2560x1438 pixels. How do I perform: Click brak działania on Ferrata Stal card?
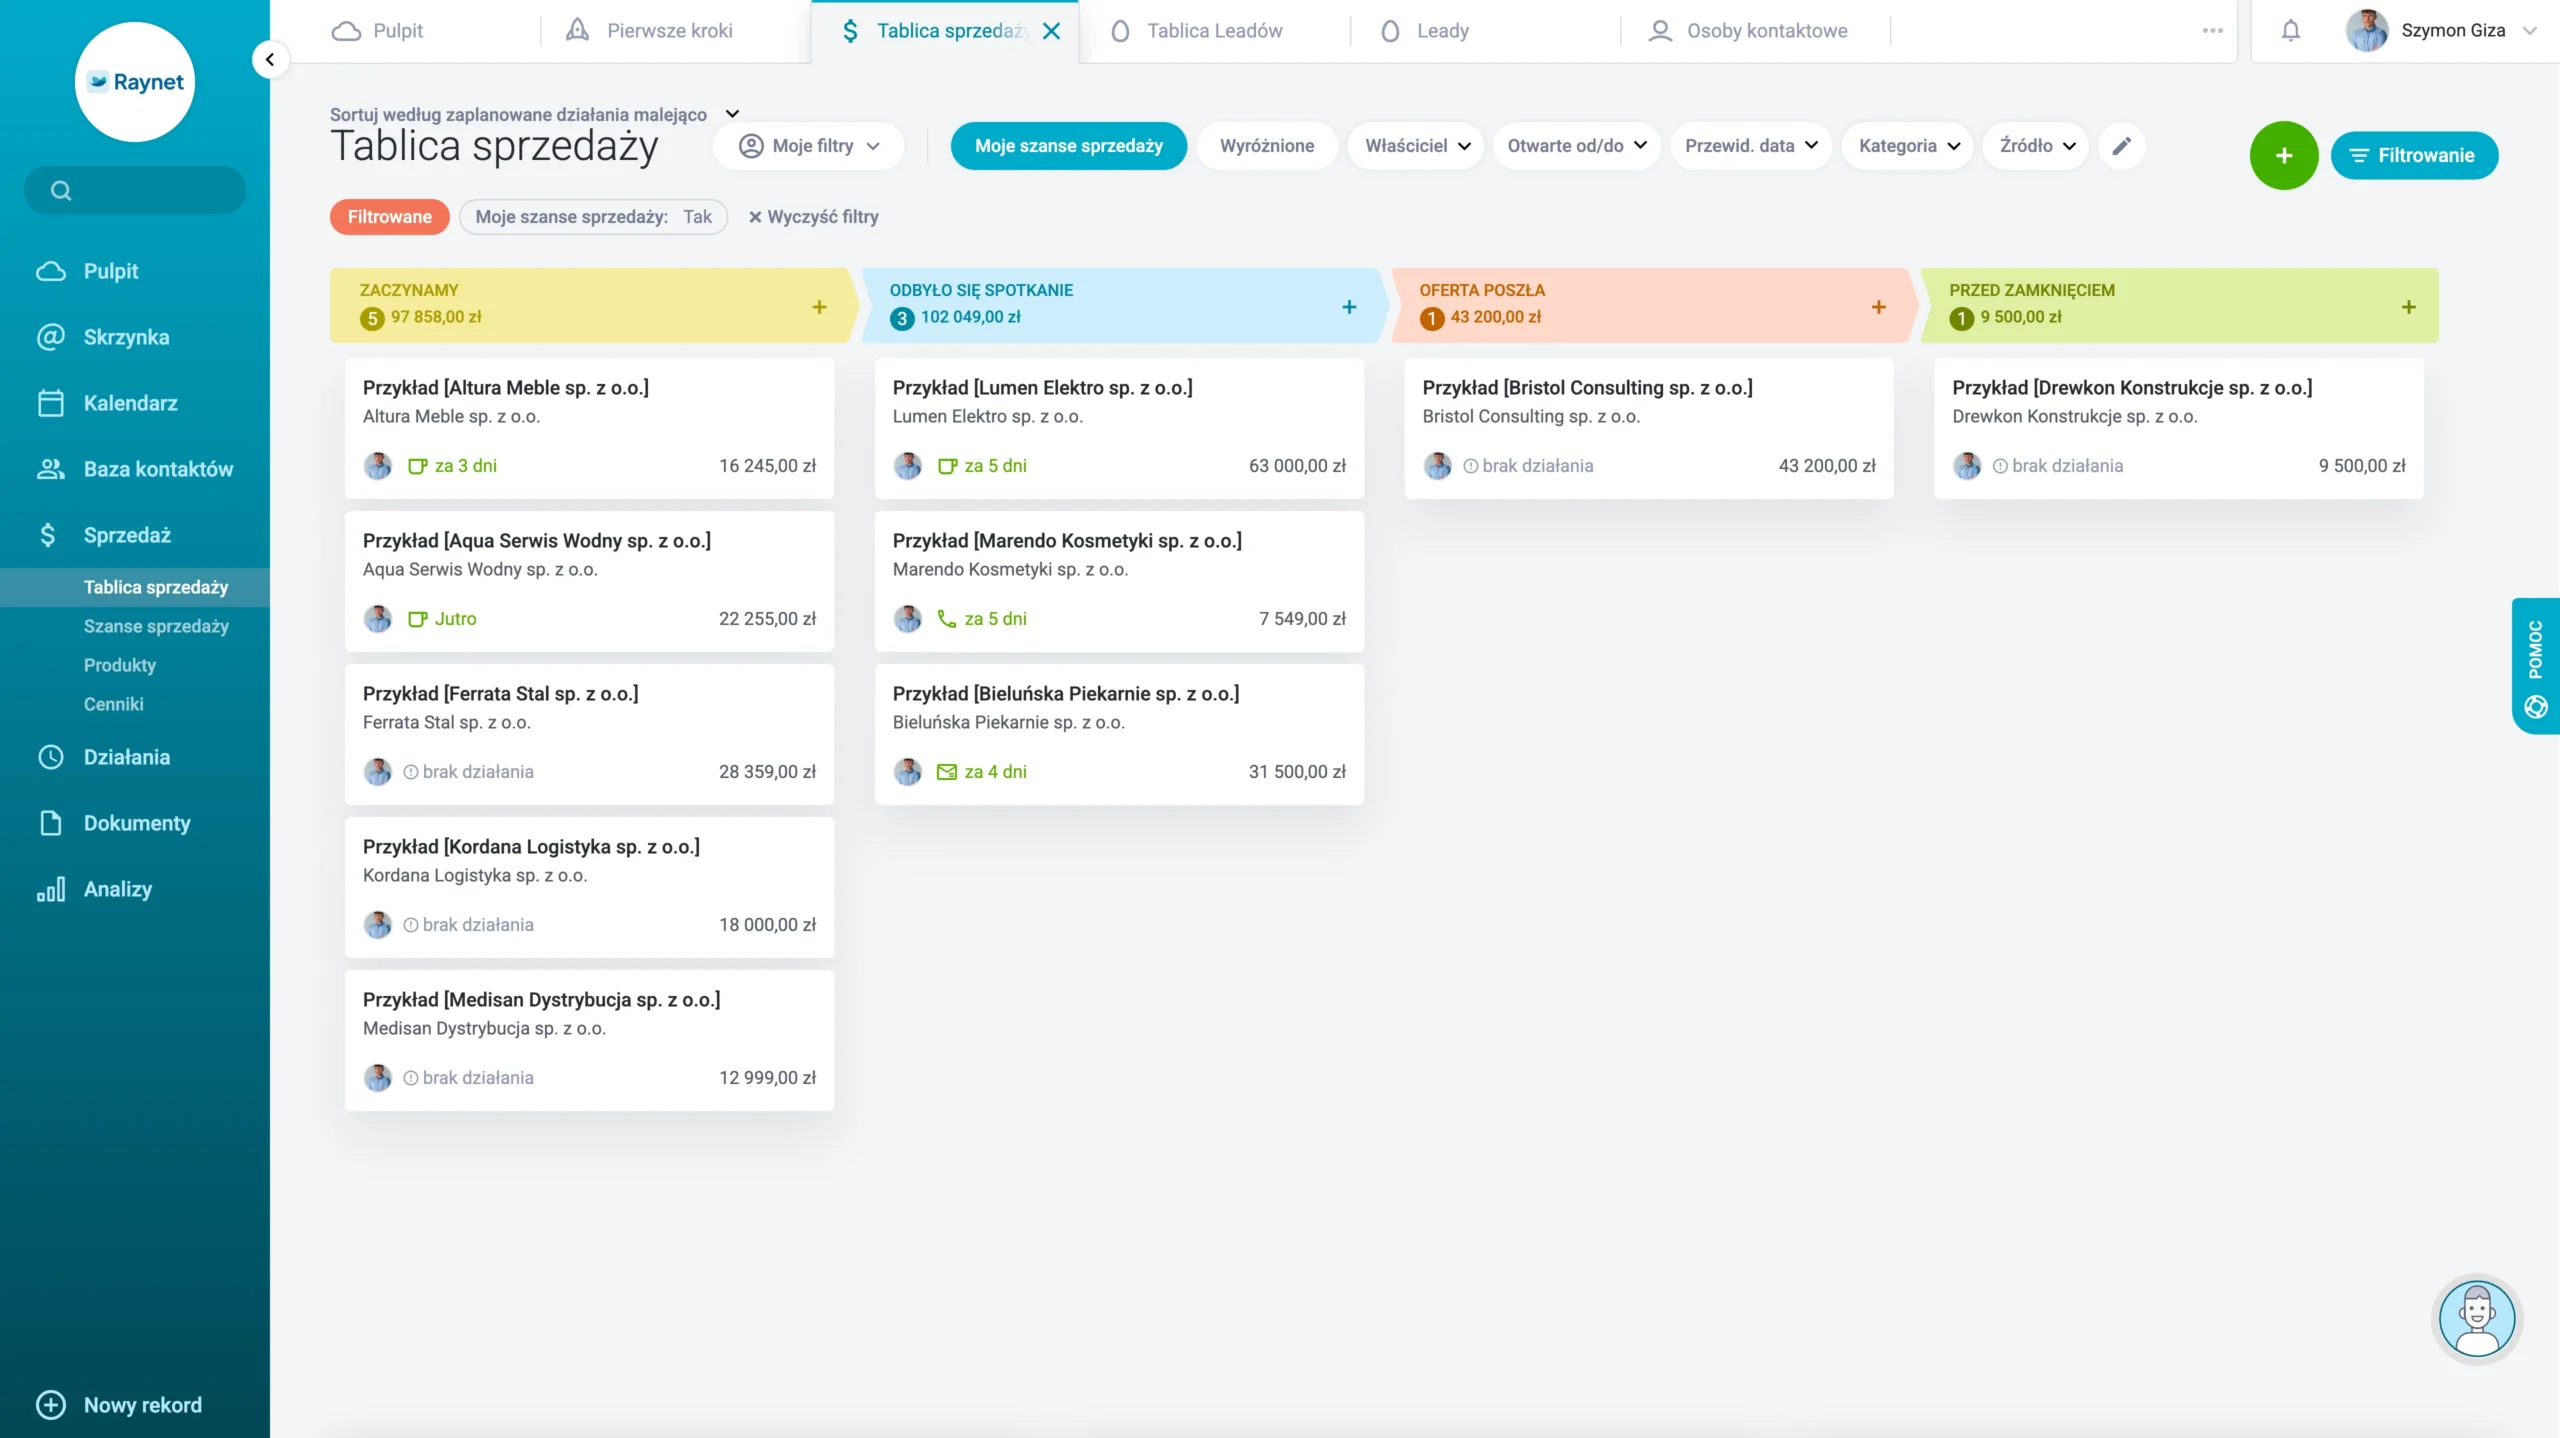pyautogui.click(x=468, y=772)
